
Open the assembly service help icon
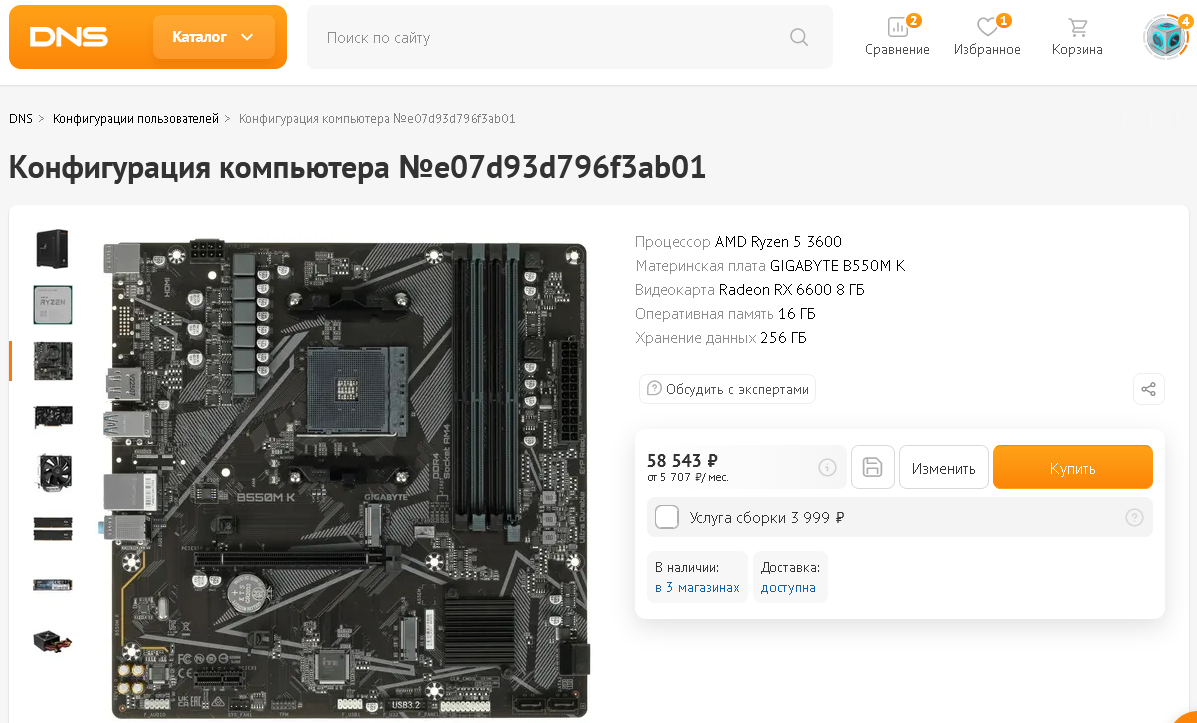pos(1134,518)
